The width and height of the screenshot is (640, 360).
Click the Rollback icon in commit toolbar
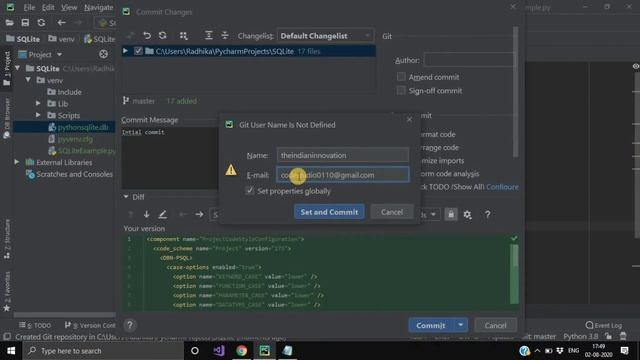point(147,36)
